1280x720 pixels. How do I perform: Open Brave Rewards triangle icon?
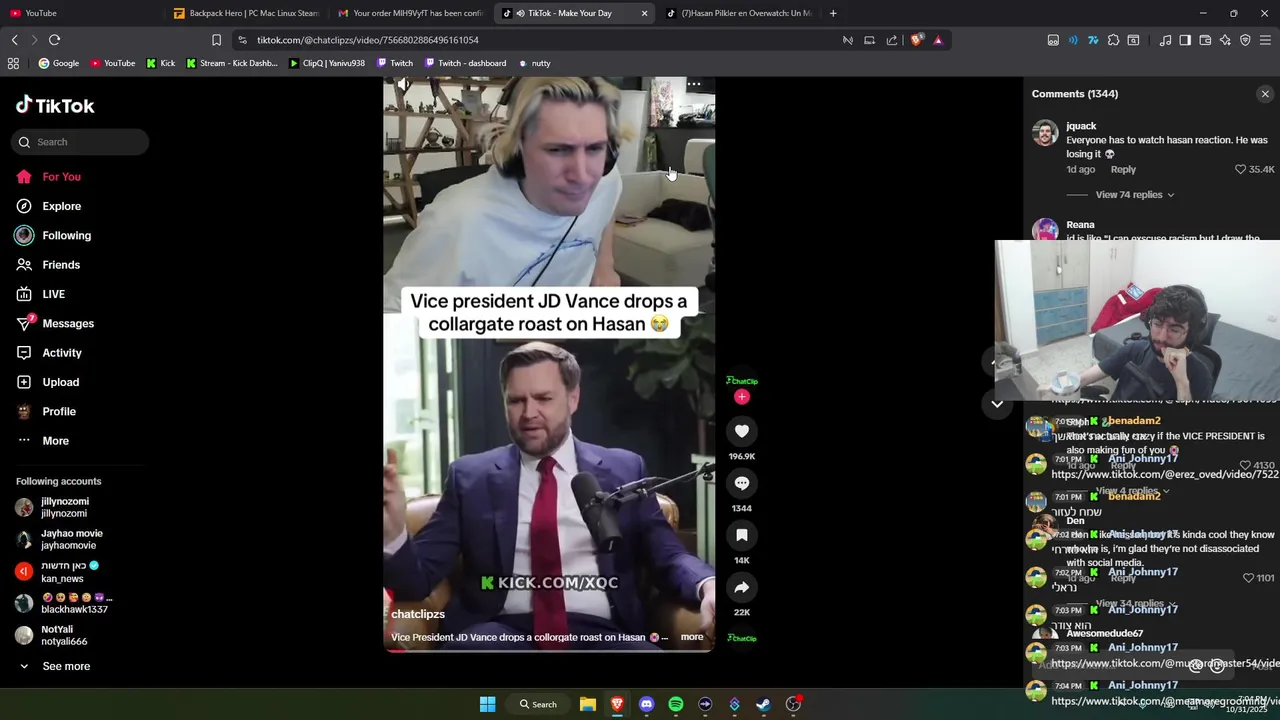tap(938, 40)
